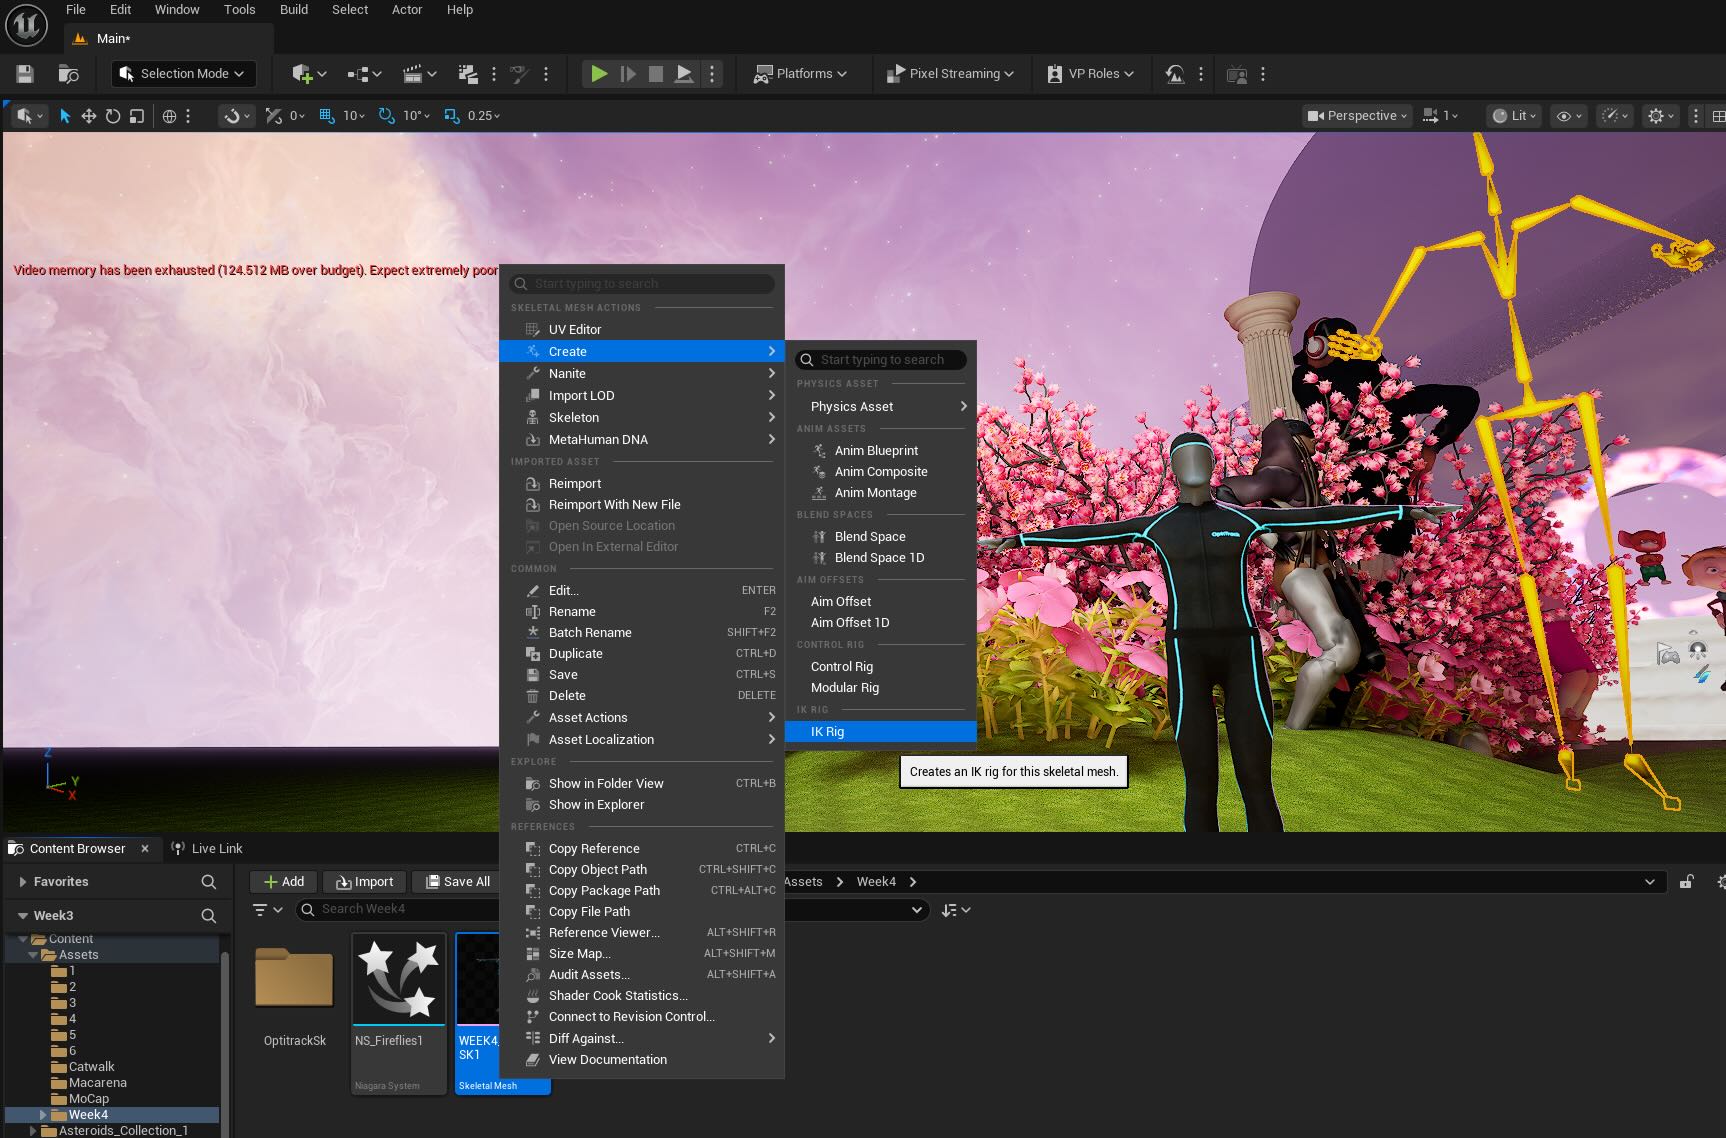Click the Import button in Content Browser
This screenshot has height=1138, width=1726.
click(365, 881)
